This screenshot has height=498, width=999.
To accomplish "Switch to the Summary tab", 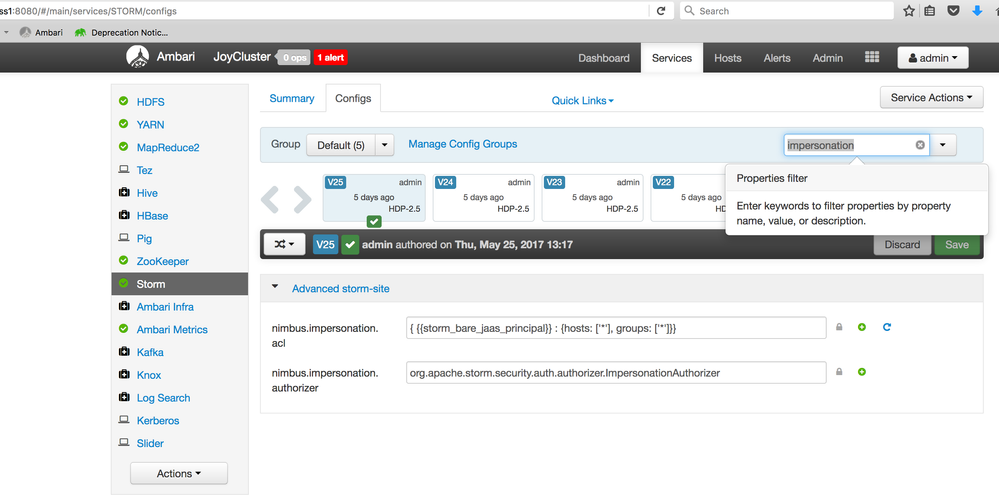I will pos(292,98).
